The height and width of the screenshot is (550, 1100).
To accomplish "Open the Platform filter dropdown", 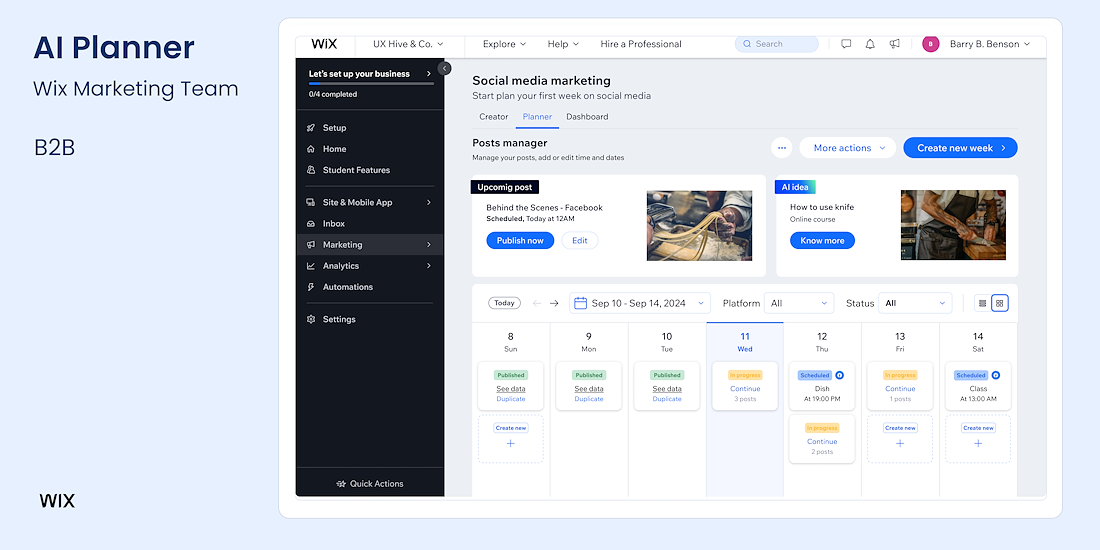I will (799, 303).
